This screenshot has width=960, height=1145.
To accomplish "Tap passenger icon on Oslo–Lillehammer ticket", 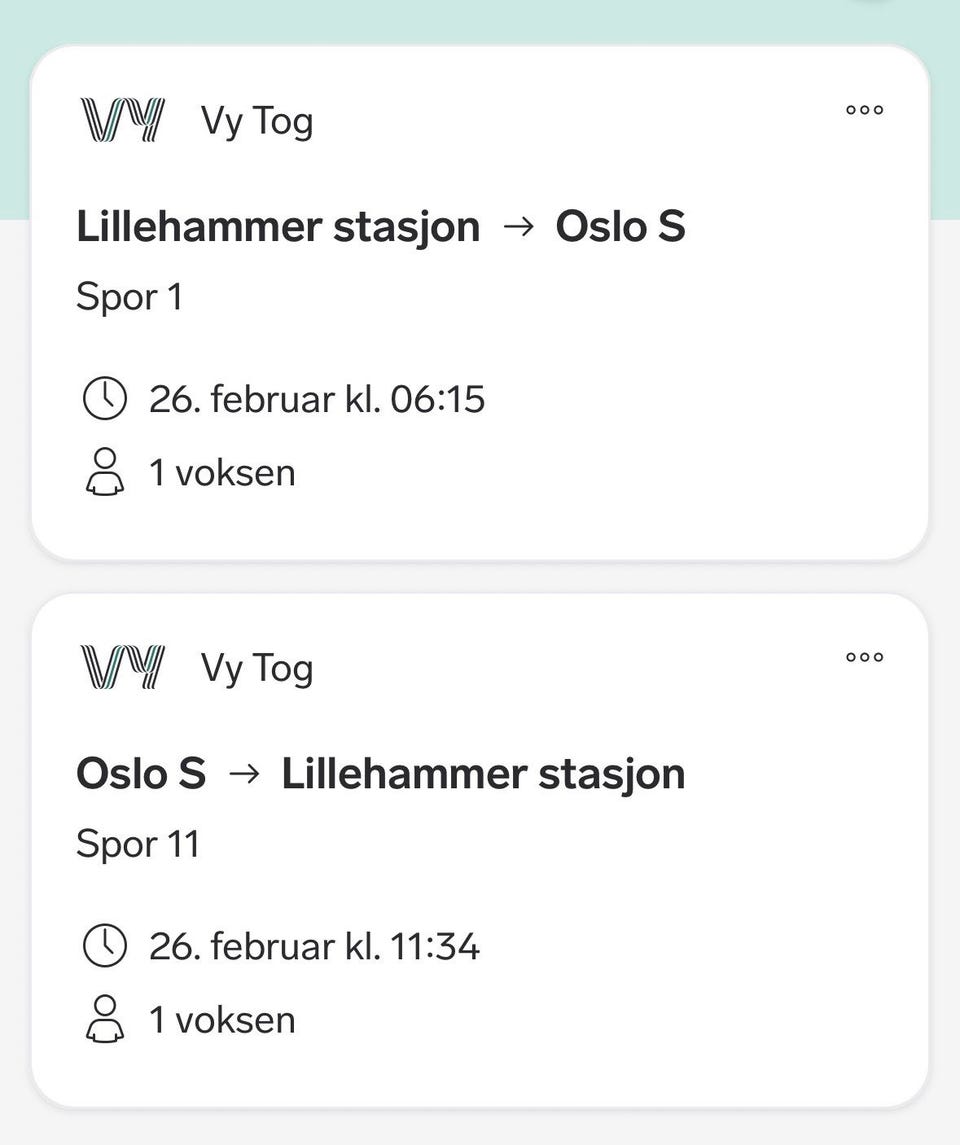I will (x=104, y=1019).
